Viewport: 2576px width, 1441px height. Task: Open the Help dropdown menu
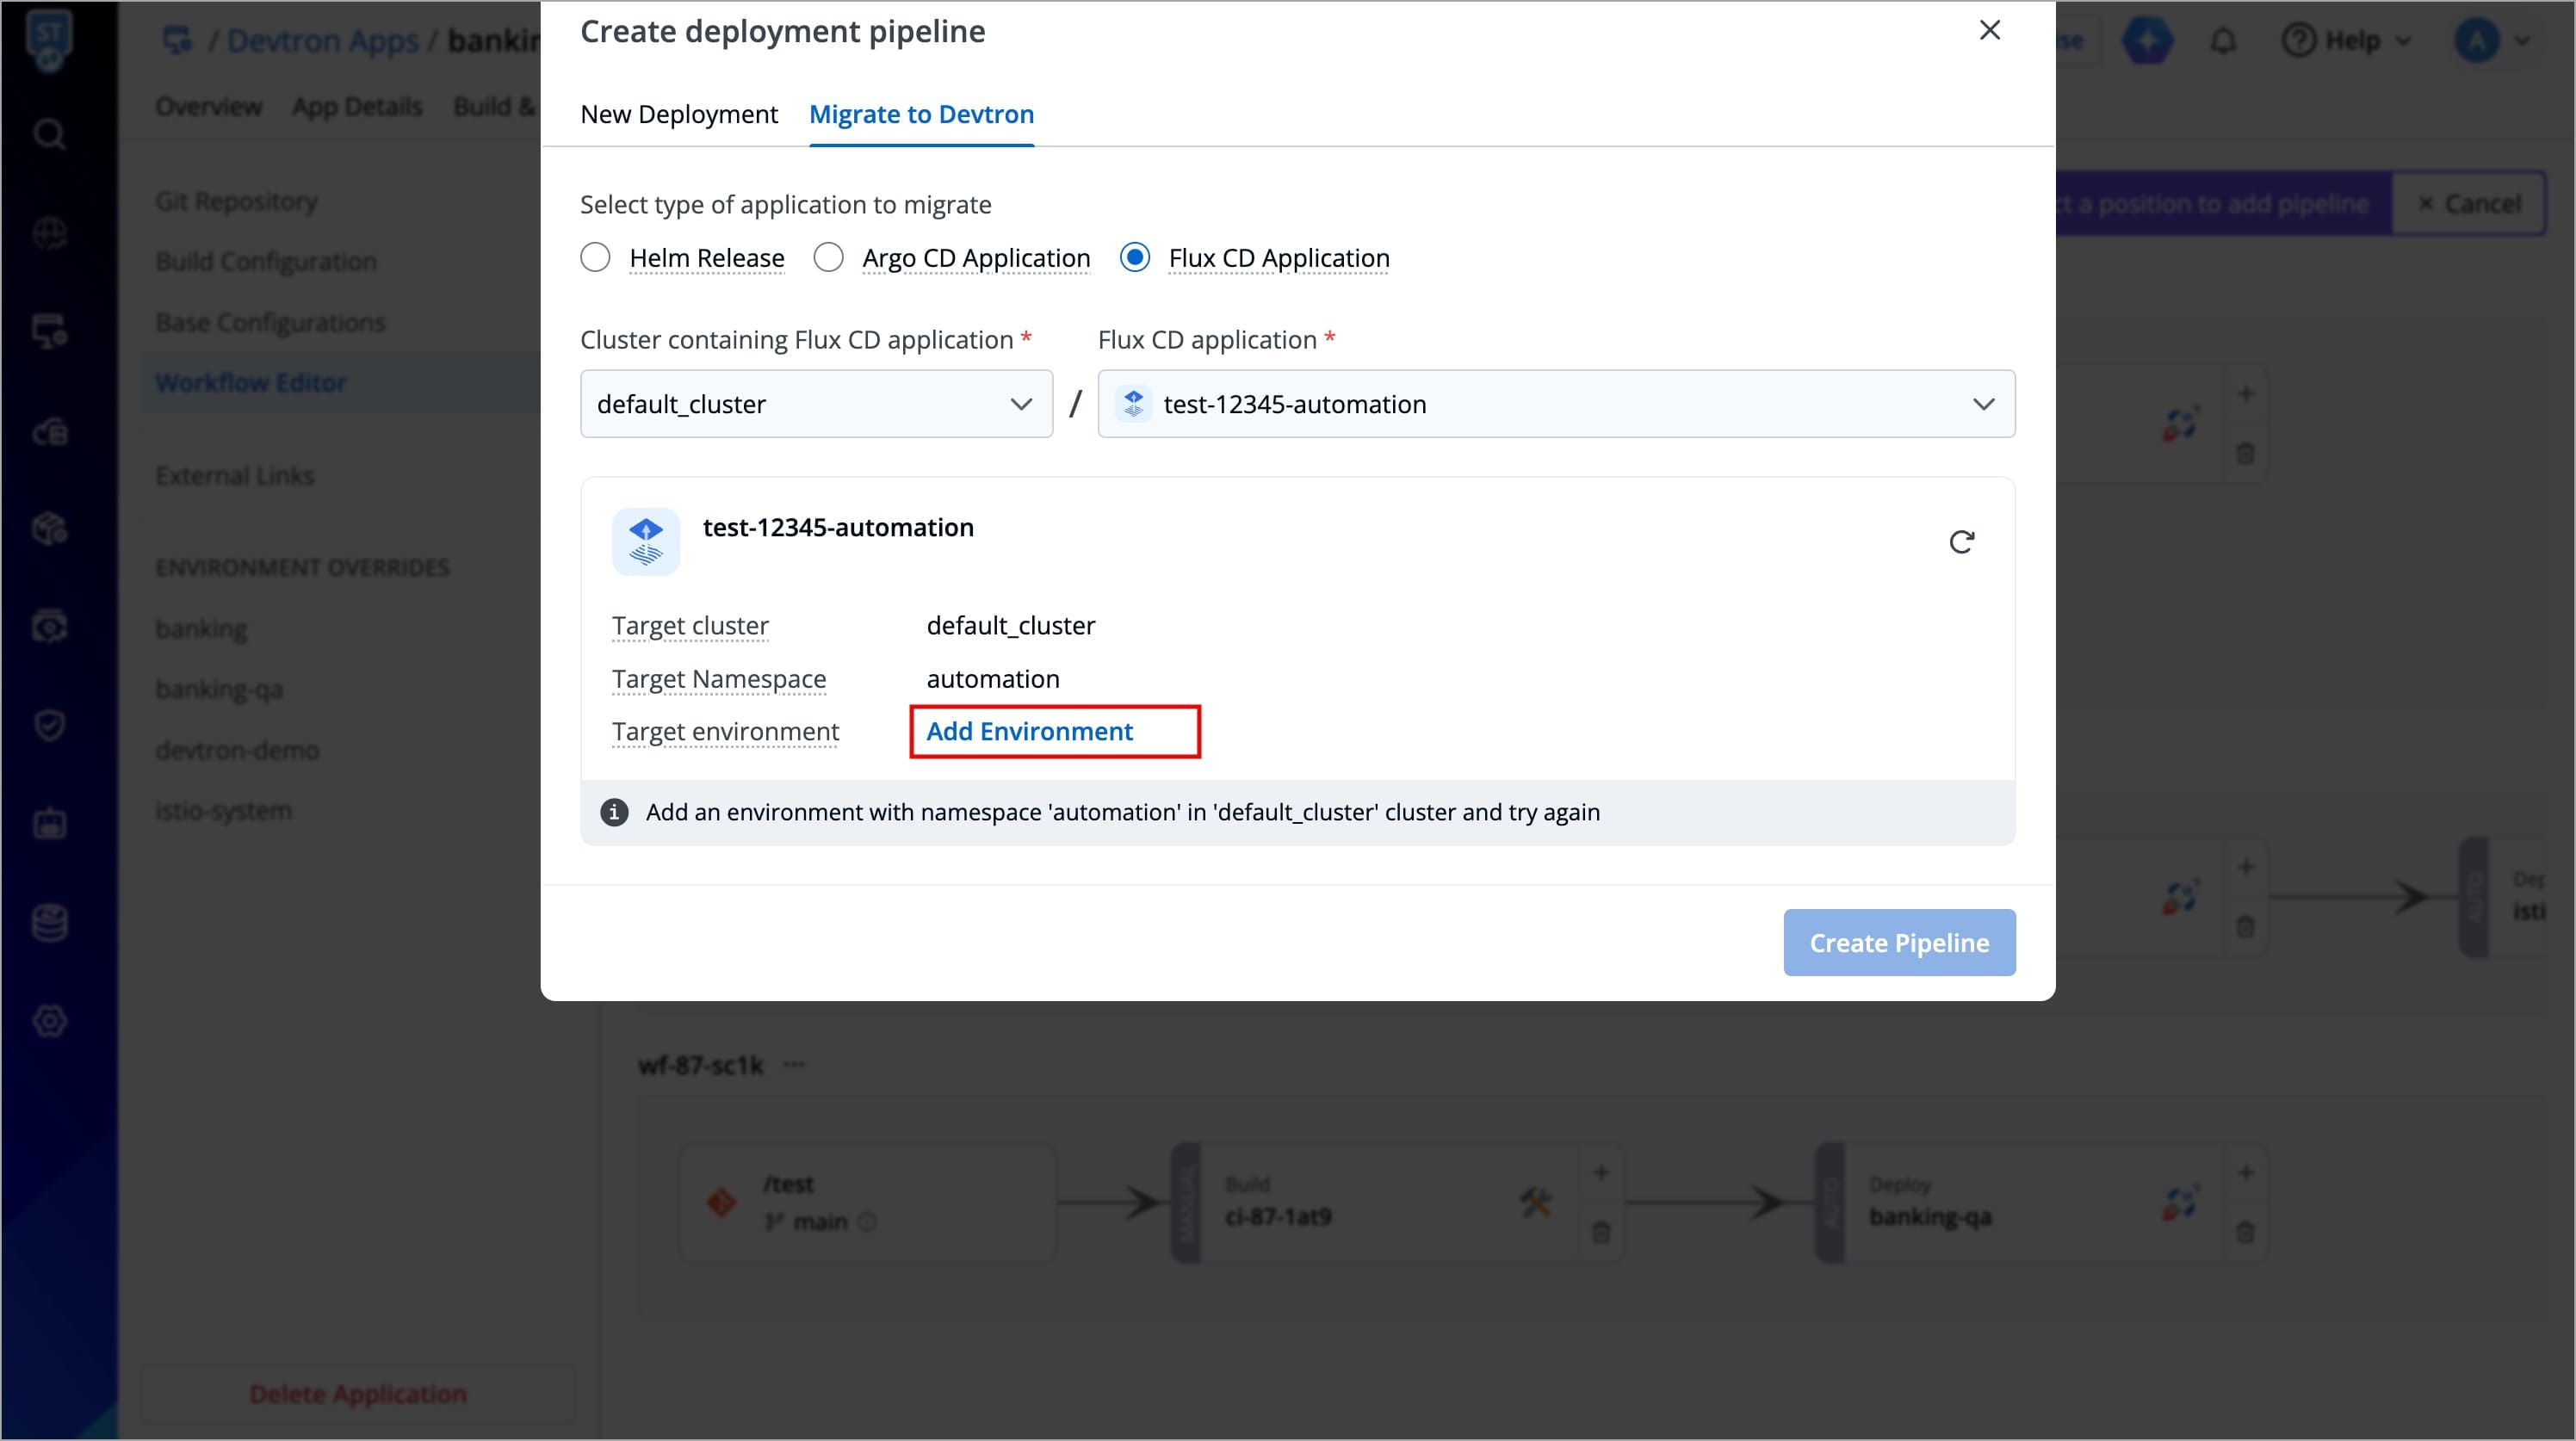(2346, 41)
